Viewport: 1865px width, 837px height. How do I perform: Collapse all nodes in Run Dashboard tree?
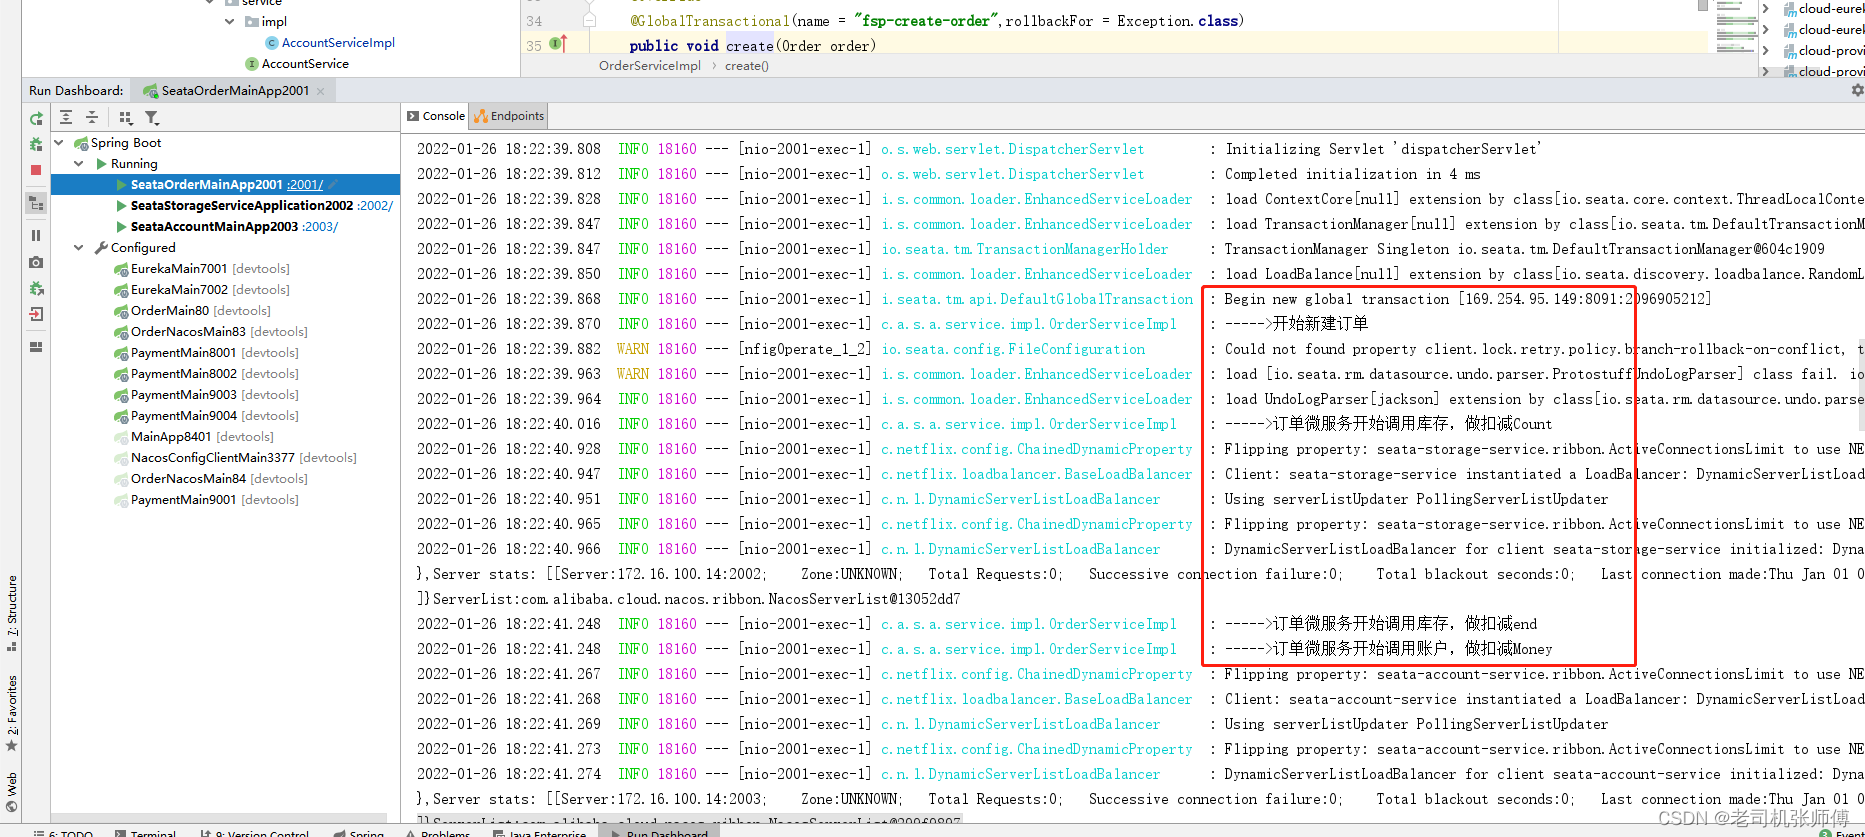coord(92,118)
